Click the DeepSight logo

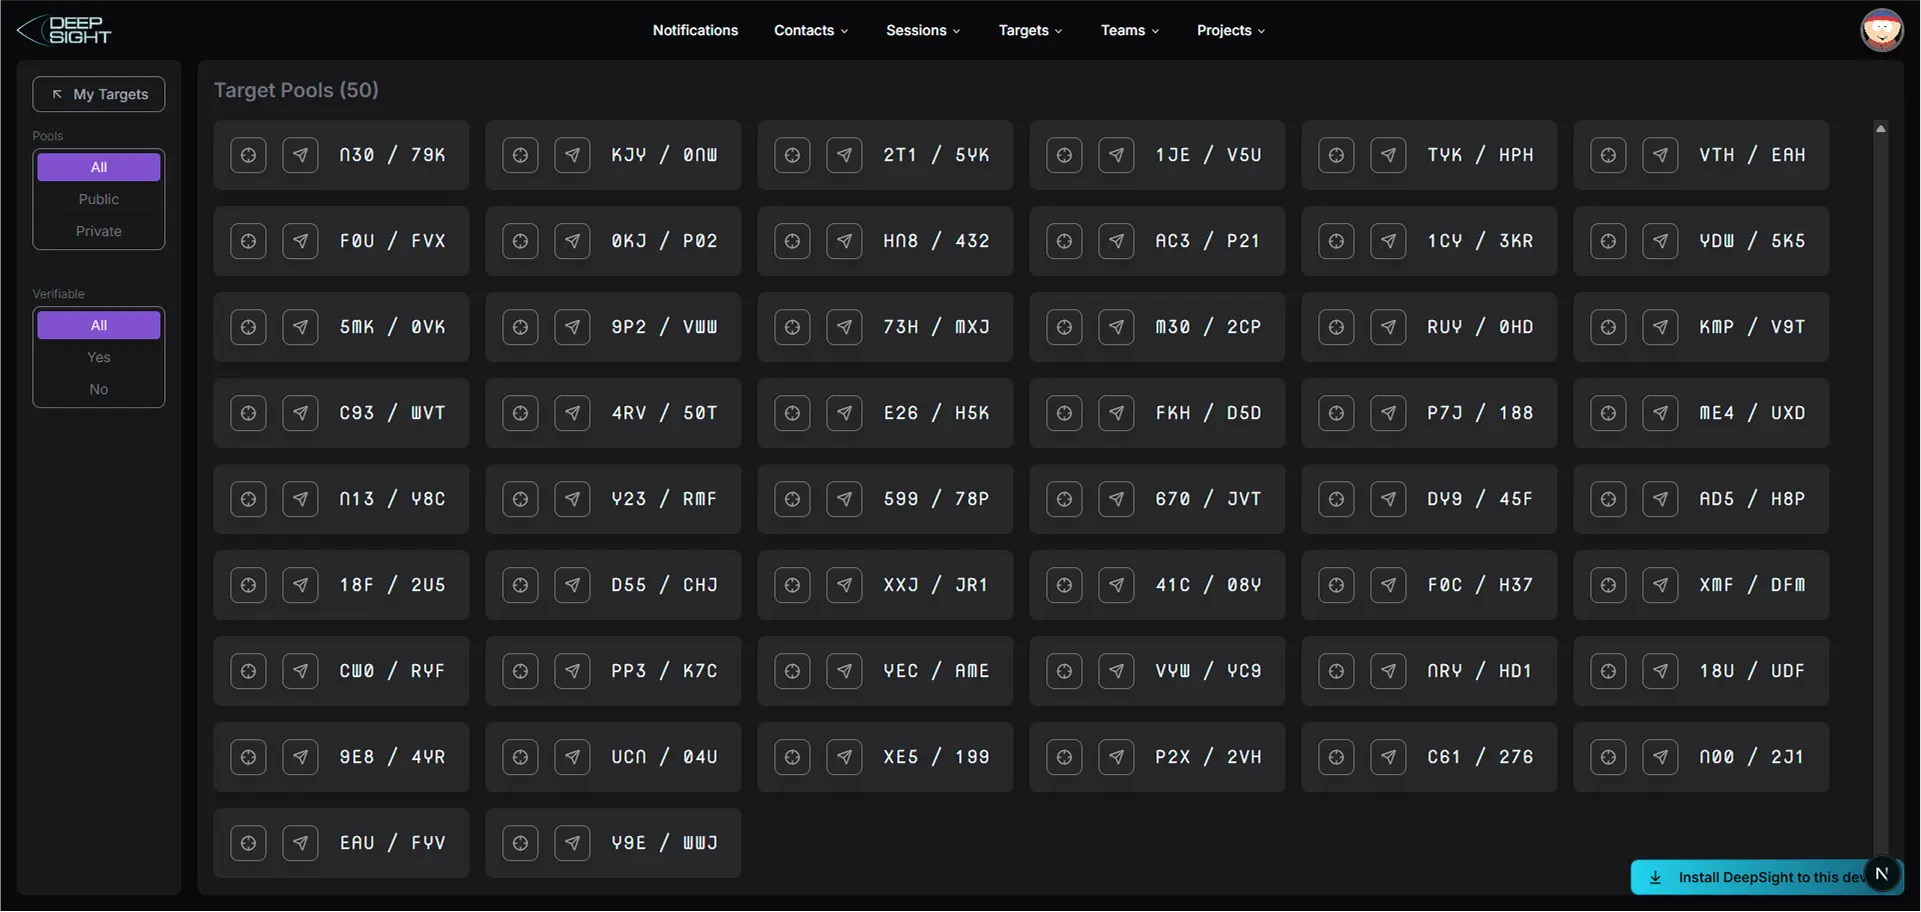(64, 30)
